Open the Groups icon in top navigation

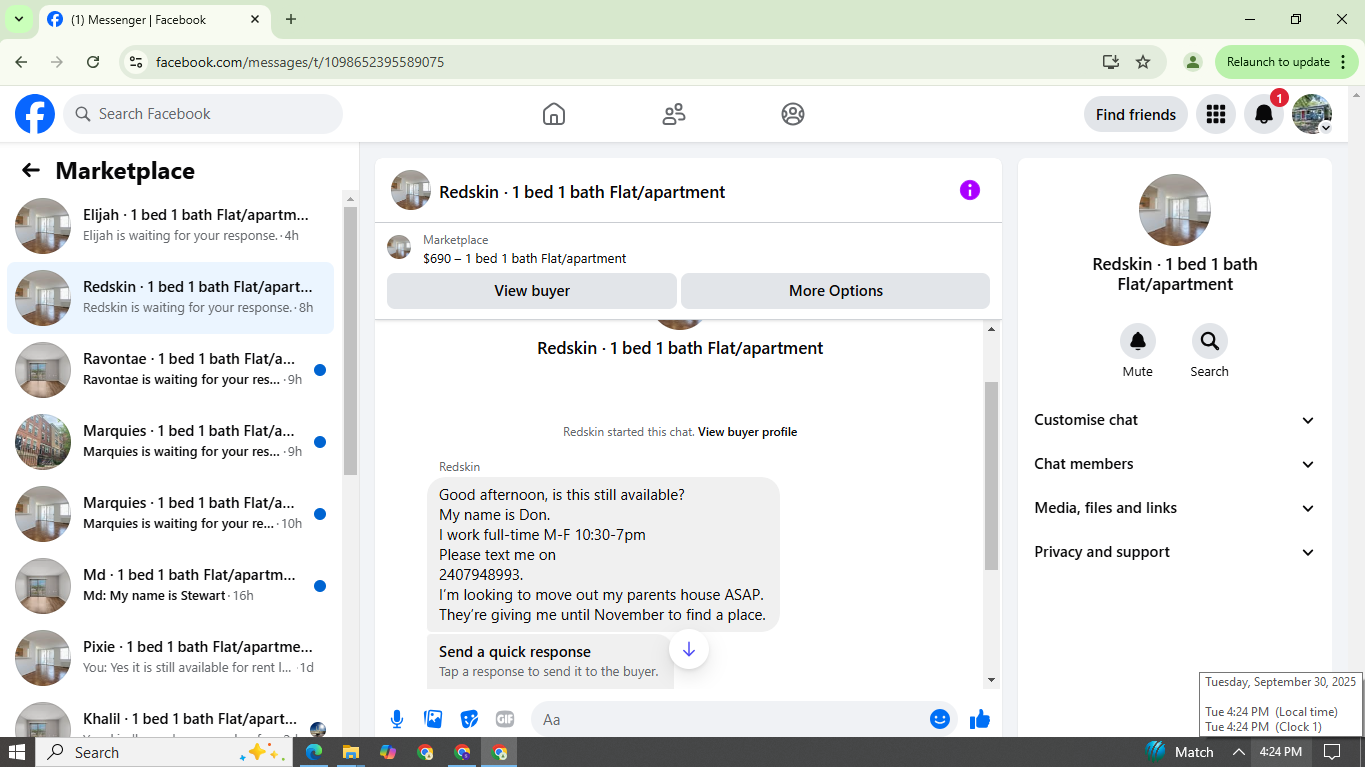click(x=793, y=114)
